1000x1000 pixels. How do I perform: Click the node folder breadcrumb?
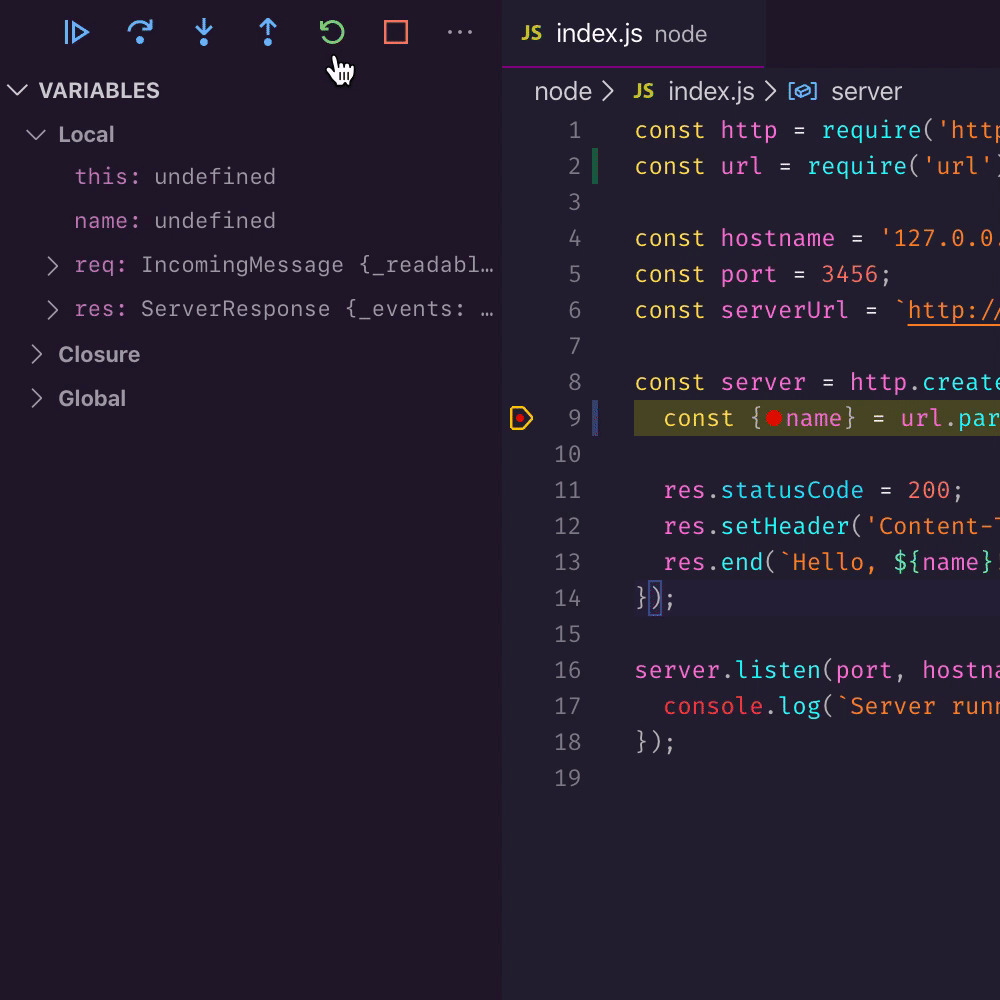tap(563, 92)
